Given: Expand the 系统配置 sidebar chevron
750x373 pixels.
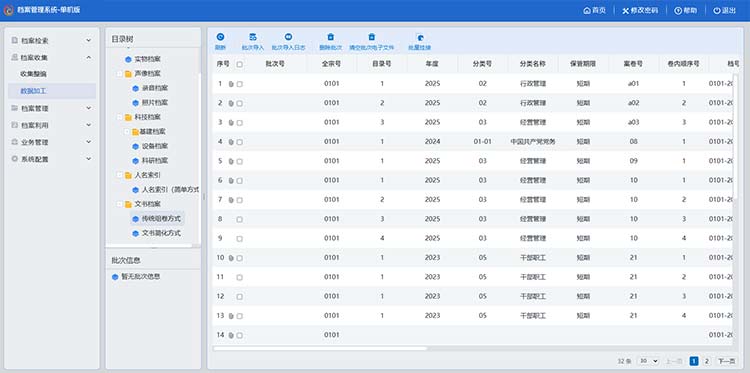Looking at the screenshot, I should point(88,158).
